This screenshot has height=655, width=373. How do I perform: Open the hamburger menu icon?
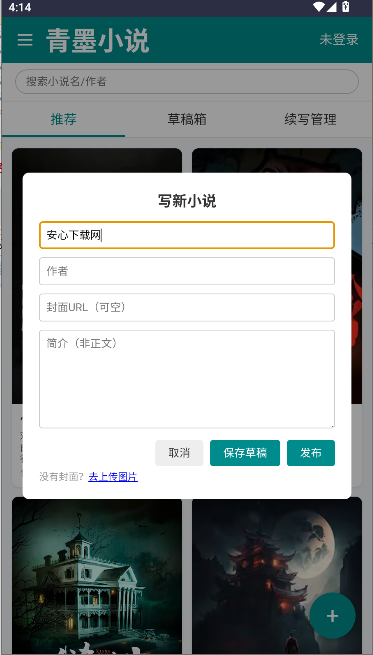[x=25, y=40]
